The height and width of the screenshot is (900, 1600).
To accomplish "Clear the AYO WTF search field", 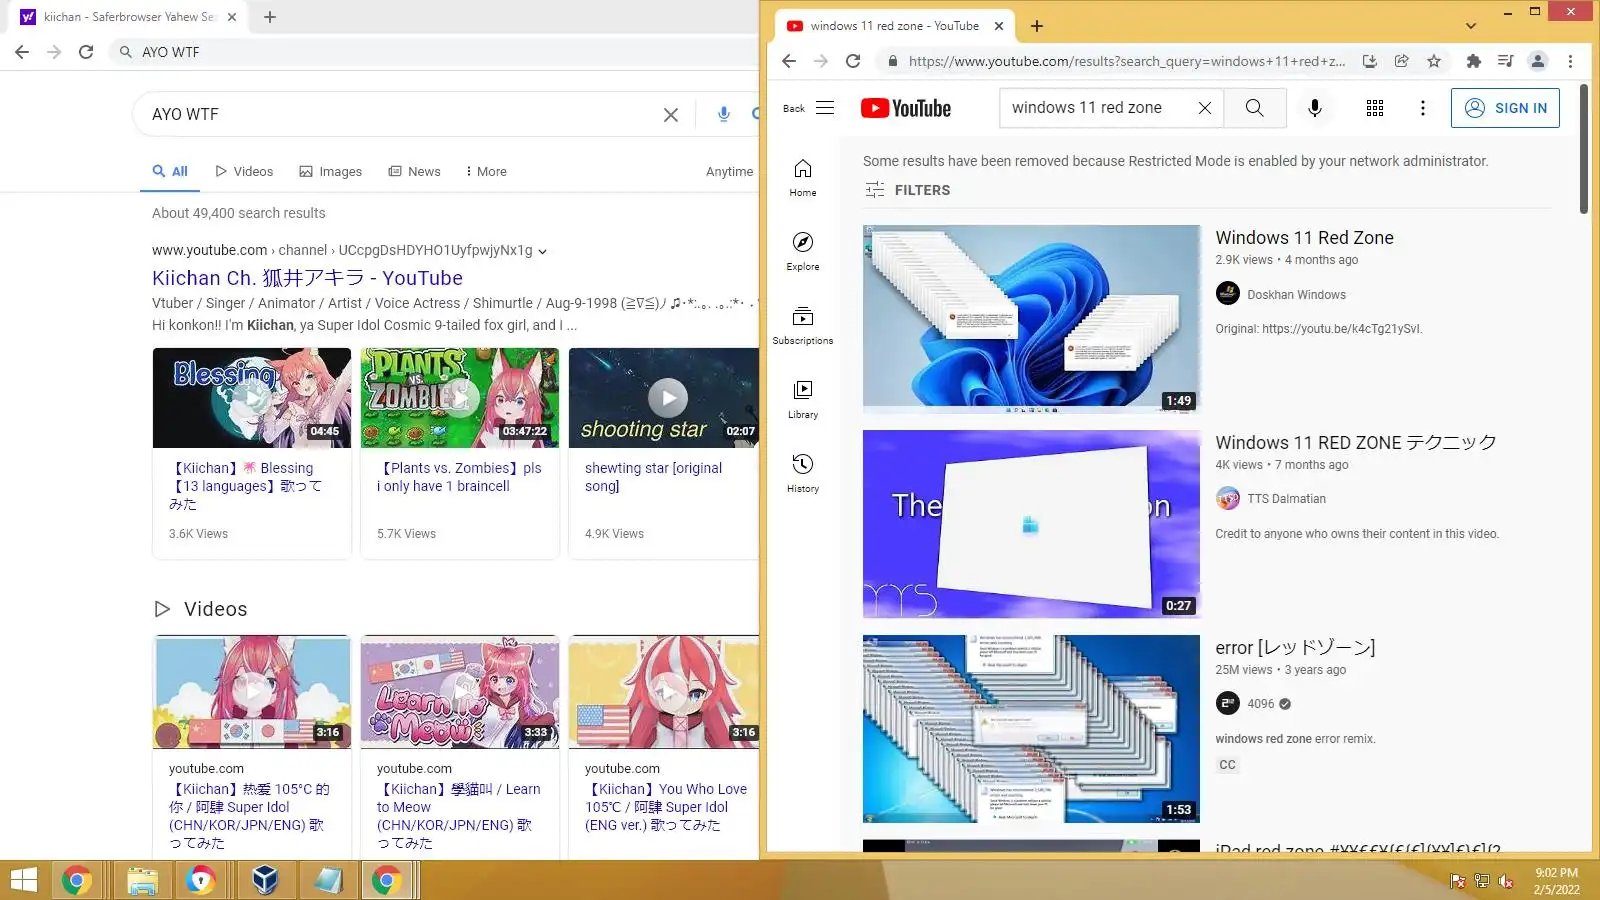I will coord(671,115).
